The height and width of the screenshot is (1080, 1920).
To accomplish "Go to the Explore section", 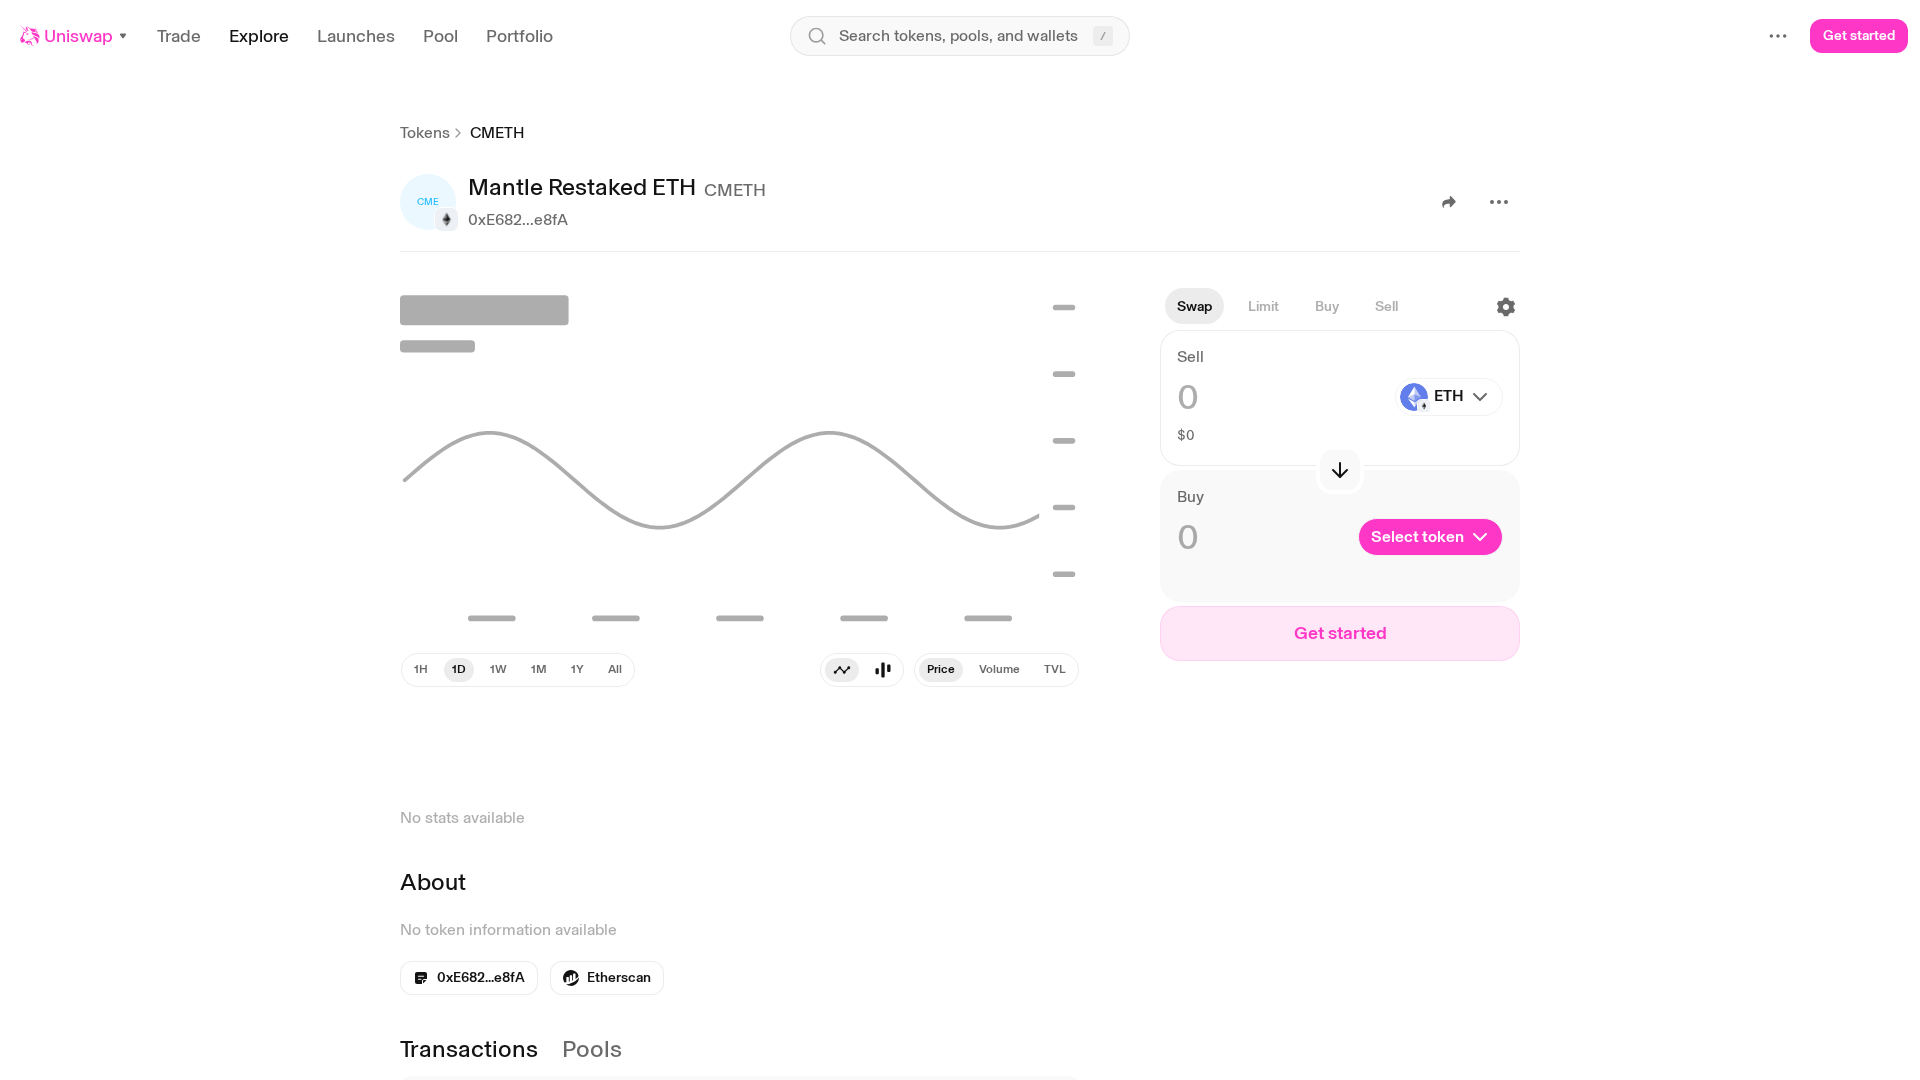I will 259,36.
